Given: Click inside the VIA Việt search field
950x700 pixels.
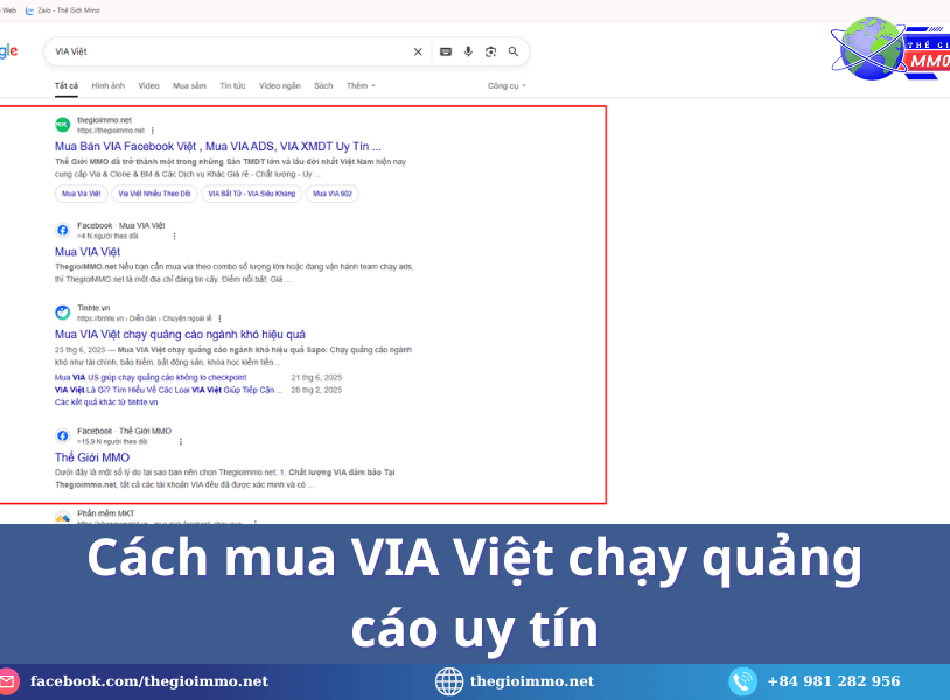Looking at the screenshot, I should (230, 52).
